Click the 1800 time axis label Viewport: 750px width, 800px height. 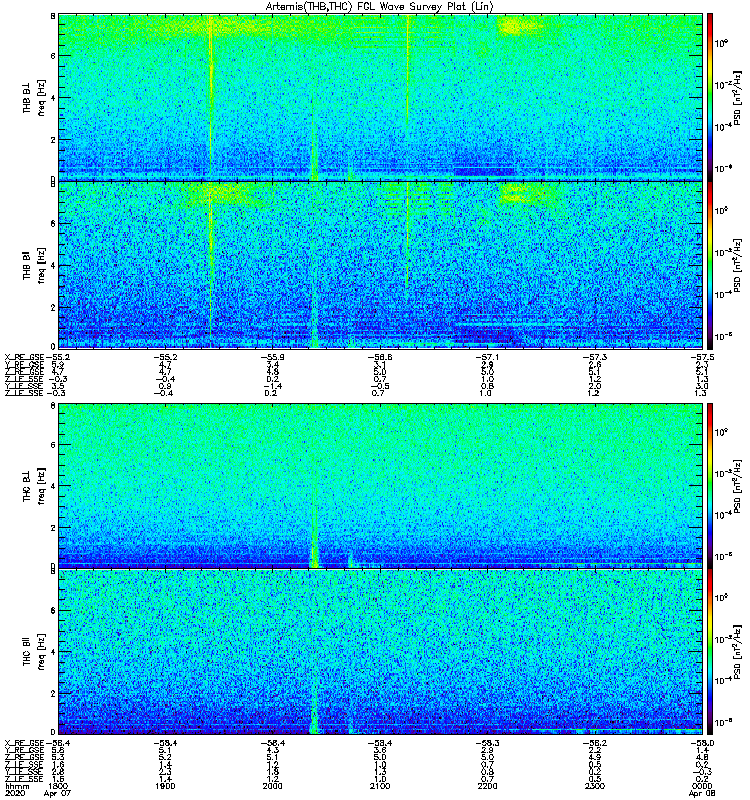point(58,786)
